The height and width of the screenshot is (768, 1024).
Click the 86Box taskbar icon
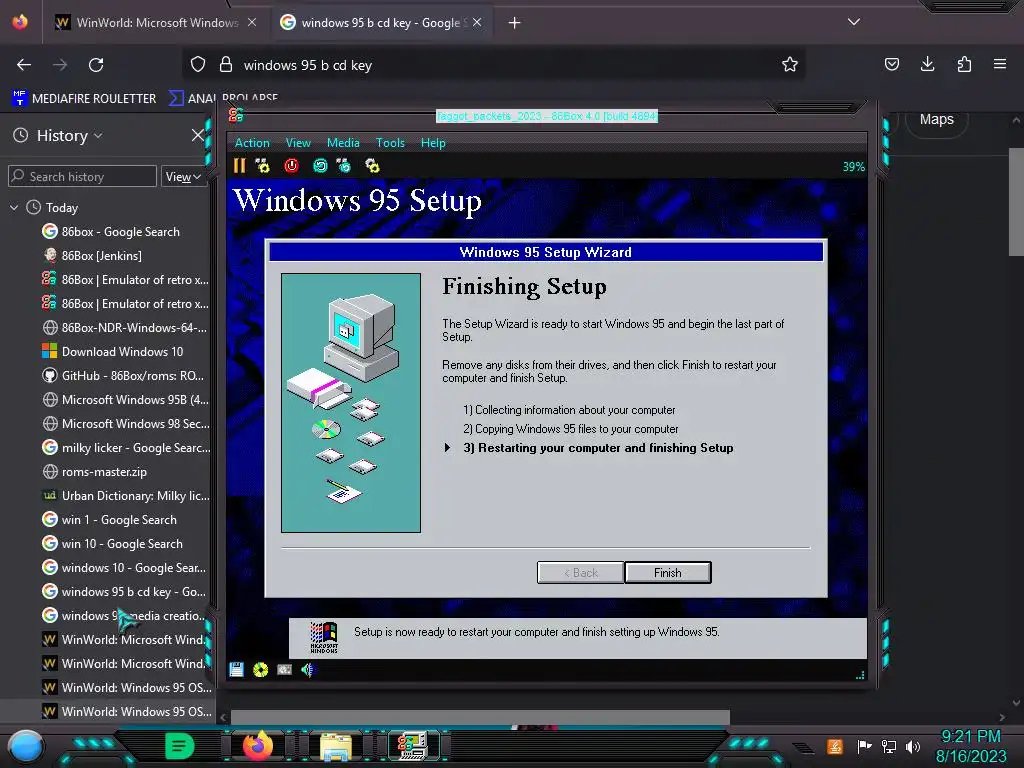(413, 746)
